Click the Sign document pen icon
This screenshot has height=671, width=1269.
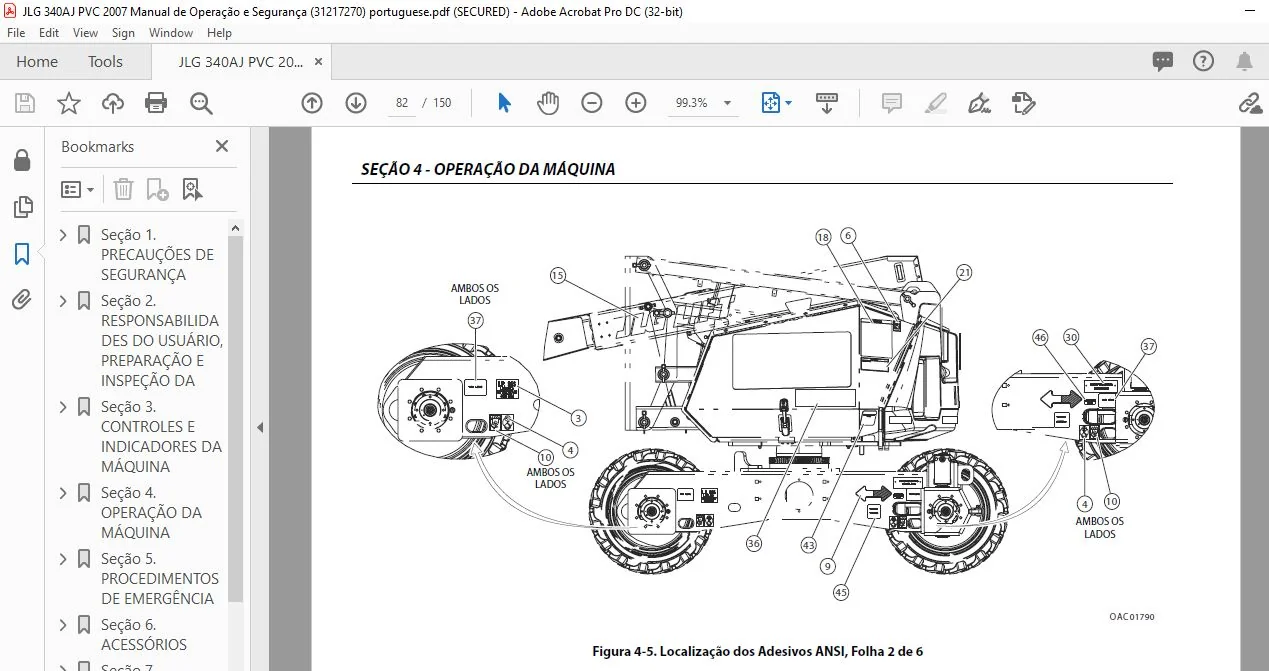click(x=979, y=103)
